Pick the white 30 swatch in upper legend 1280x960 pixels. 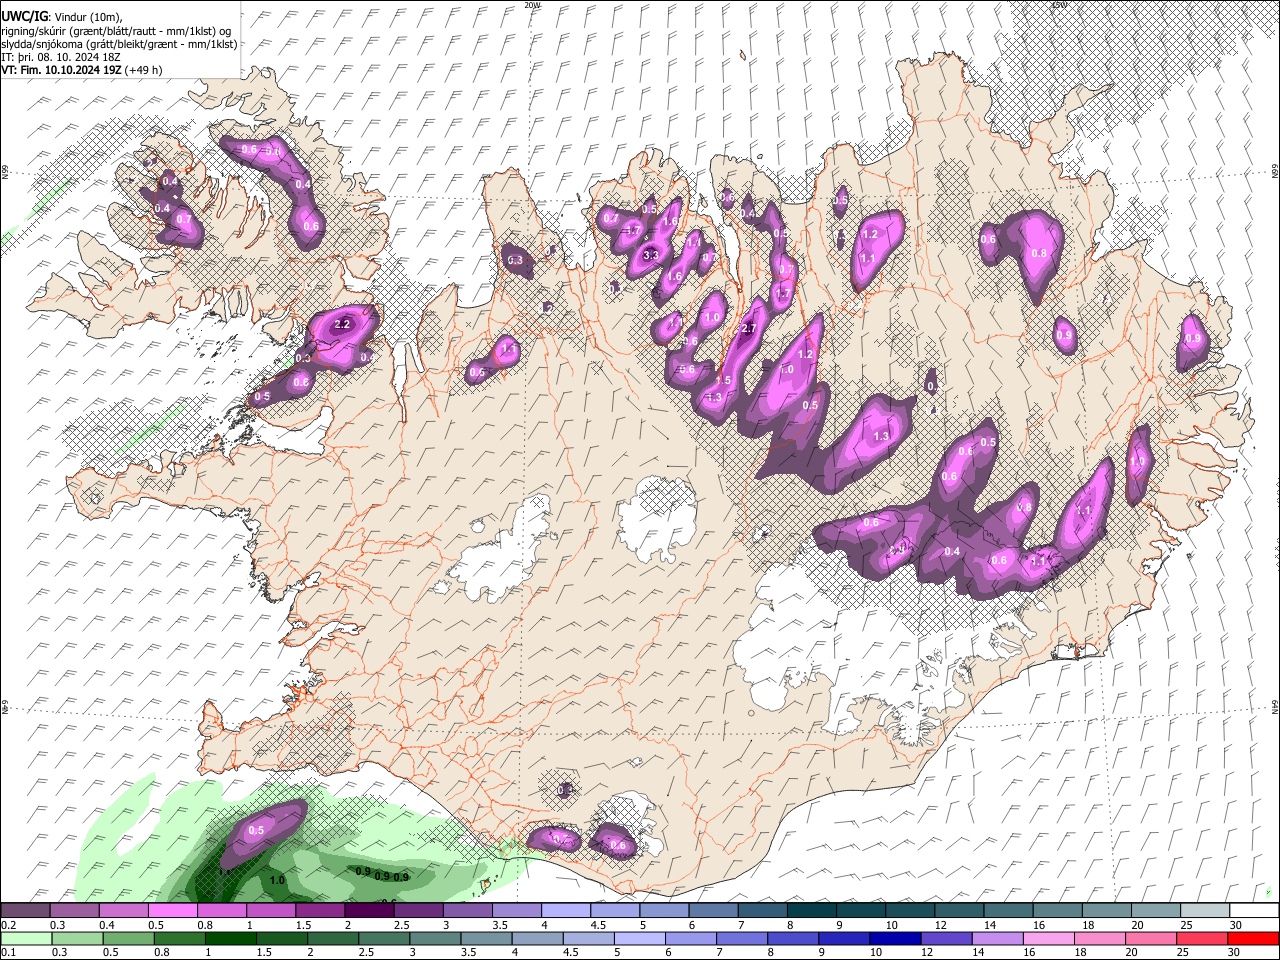coord(1255,911)
